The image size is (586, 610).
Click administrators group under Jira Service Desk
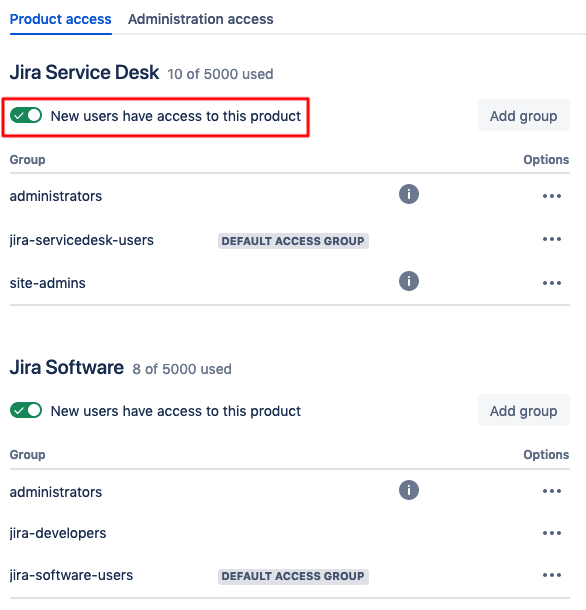pos(56,196)
